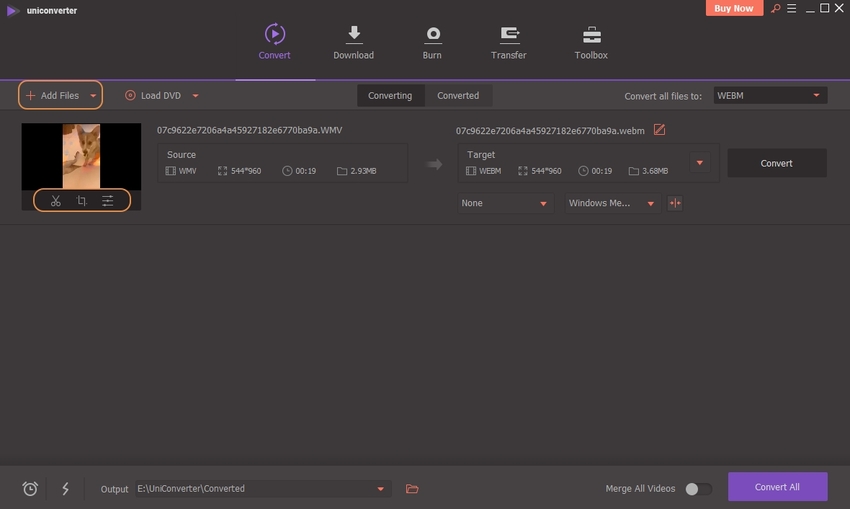Open the Load DVD dropdown arrow
This screenshot has height=509, width=850.
(x=195, y=96)
